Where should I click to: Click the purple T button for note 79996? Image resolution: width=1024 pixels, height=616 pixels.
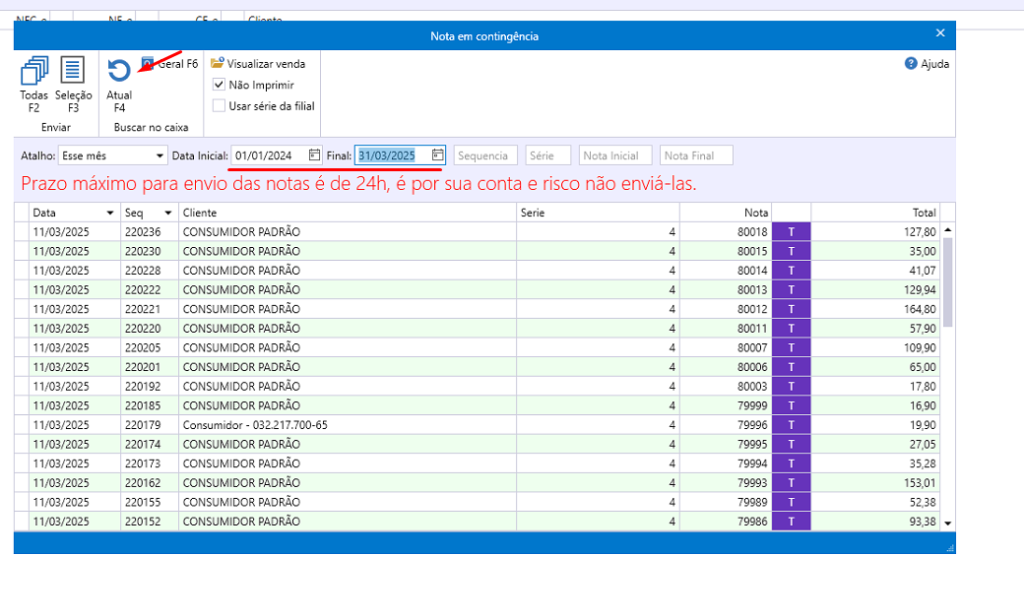point(791,425)
